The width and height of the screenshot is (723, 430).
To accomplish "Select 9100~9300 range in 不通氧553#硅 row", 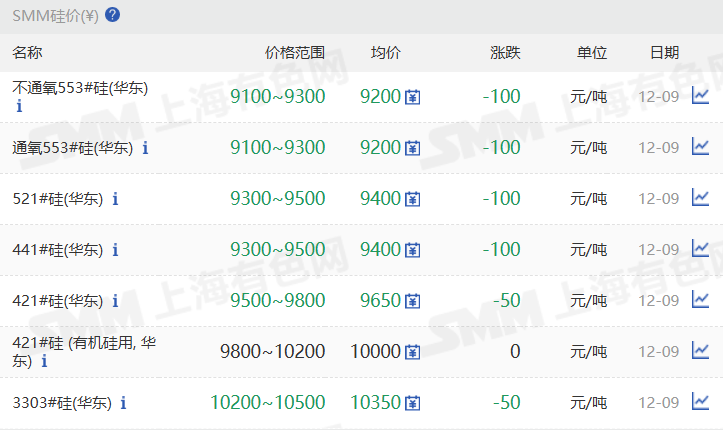I will pyautogui.click(x=278, y=96).
